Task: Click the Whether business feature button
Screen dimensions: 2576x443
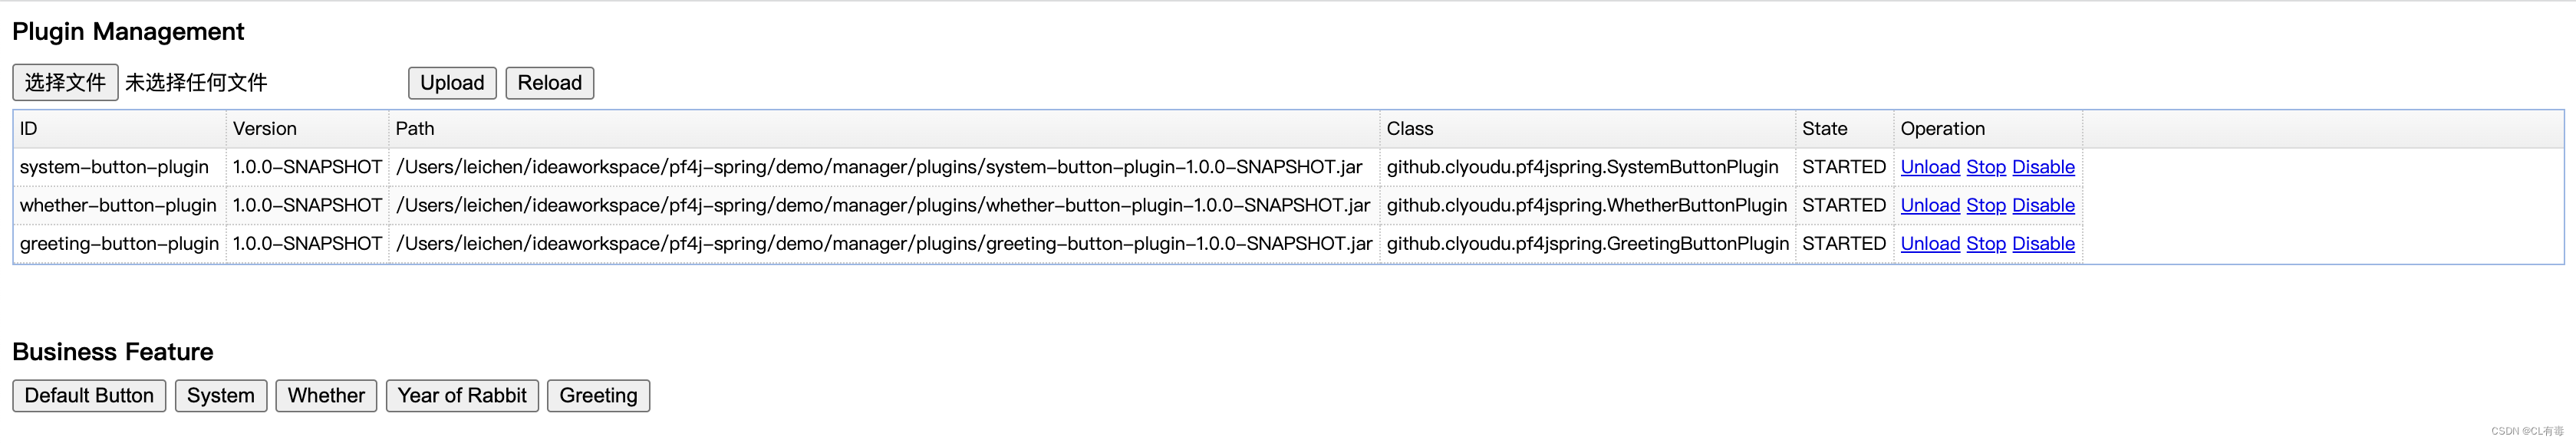Action: [326, 396]
